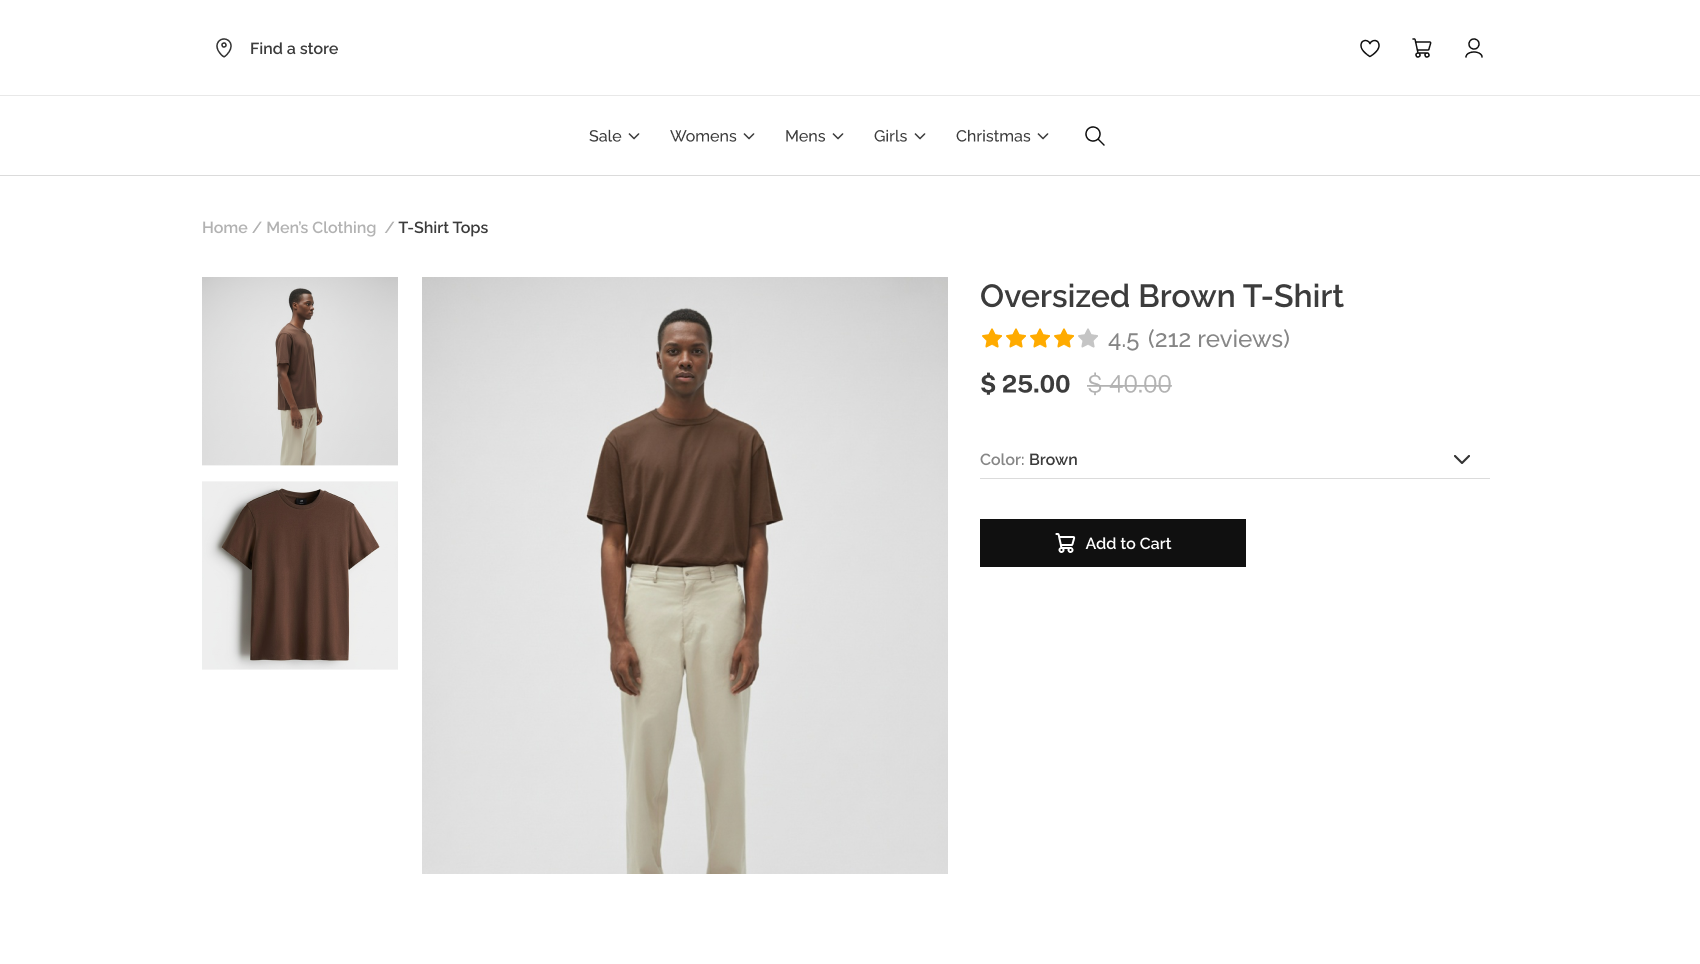This screenshot has height=964, width=1700.
Task: Open the user account icon
Action: pos(1474,48)
